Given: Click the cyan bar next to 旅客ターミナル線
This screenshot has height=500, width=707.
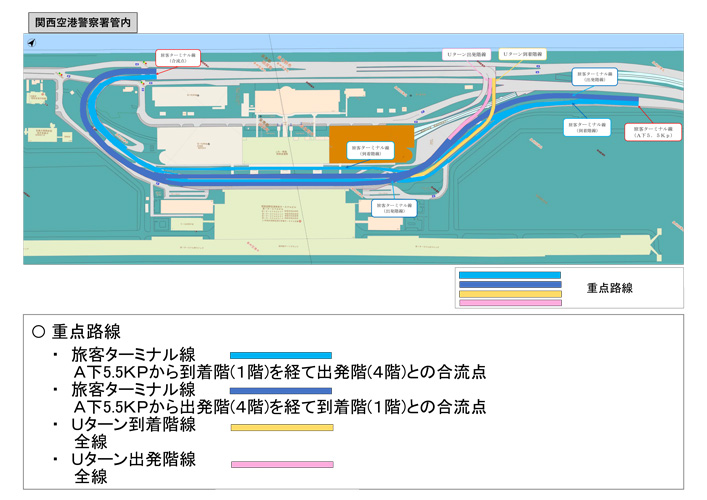Looking at the screenshot, I should click(281, 356).
